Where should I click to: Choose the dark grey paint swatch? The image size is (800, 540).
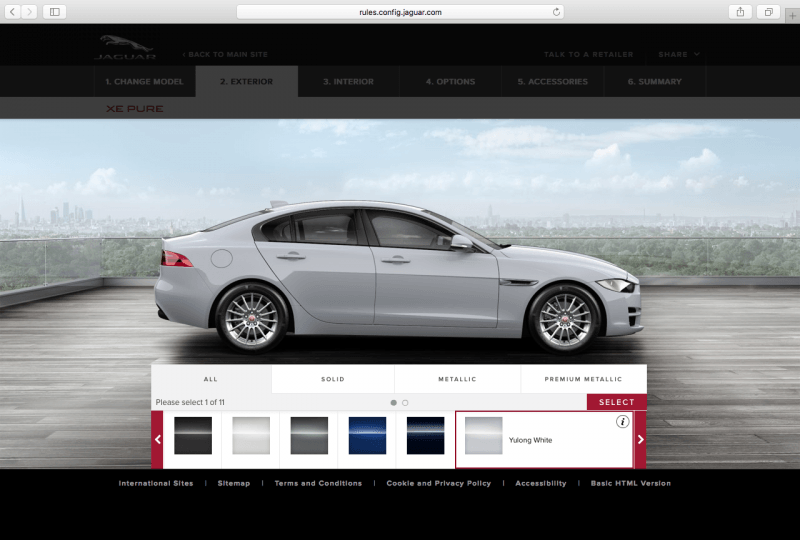tap(309, 435)
